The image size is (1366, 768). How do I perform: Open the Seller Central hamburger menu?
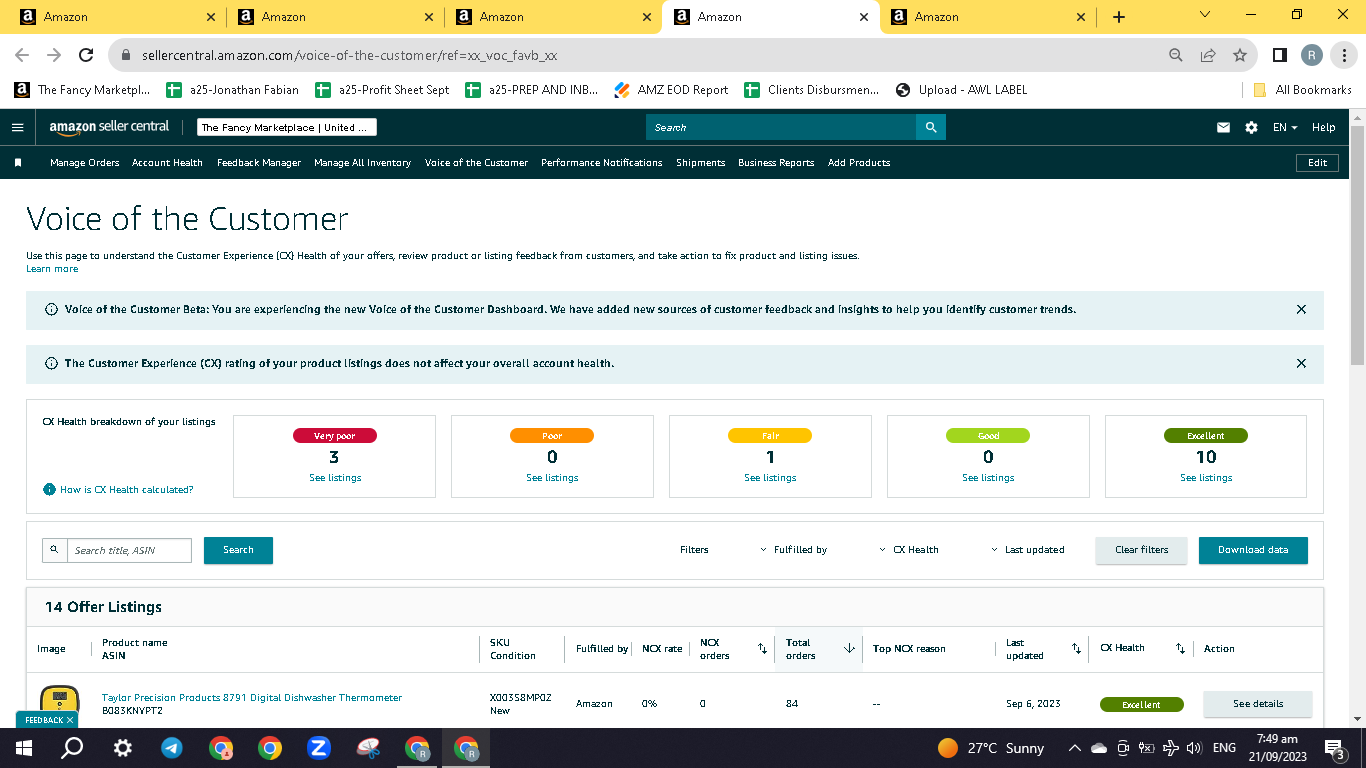tap(17, 128)
